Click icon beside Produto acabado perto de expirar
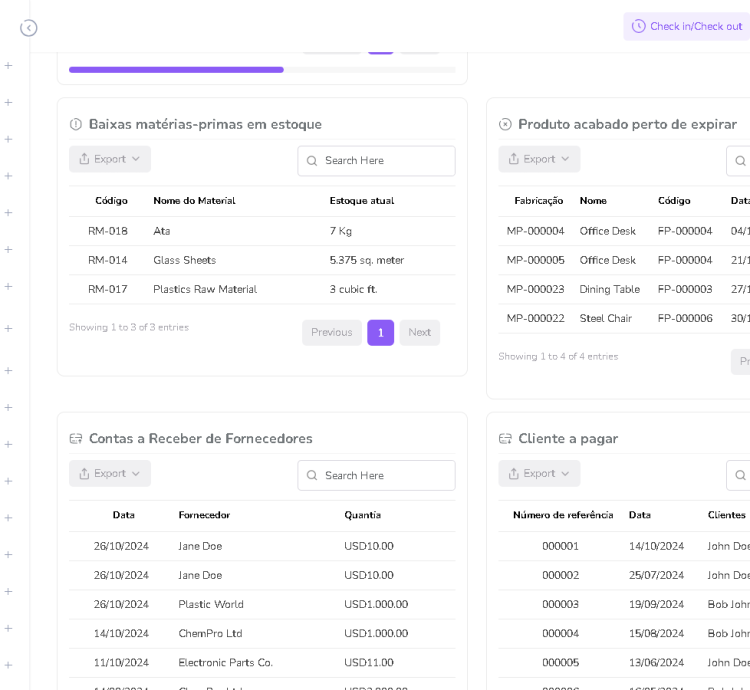750x690 pixels. (505, 125)
